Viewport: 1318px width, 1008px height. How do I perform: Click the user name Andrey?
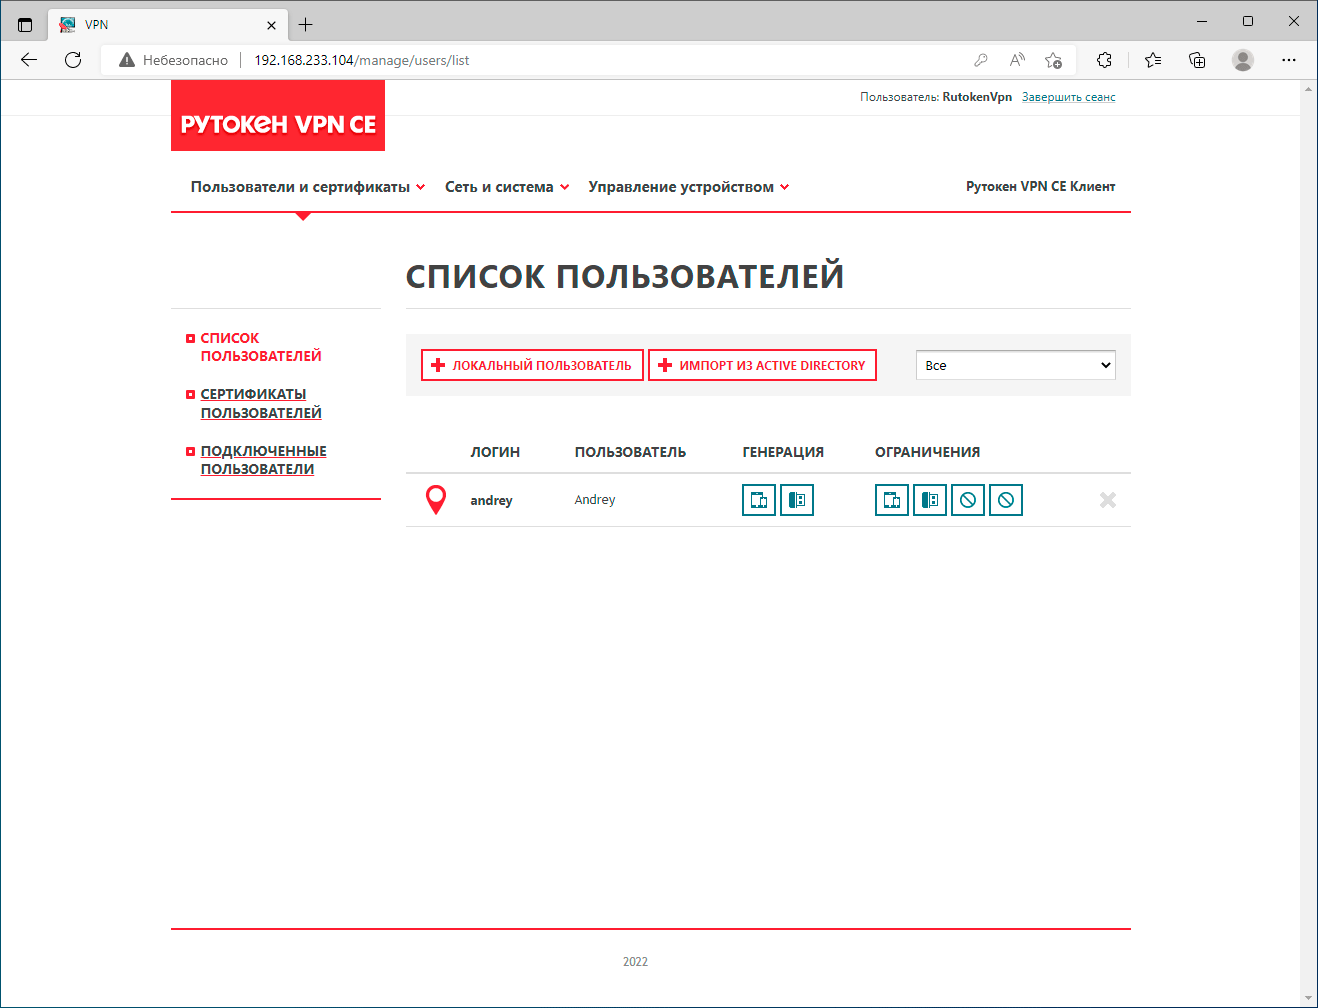(595, 500)
